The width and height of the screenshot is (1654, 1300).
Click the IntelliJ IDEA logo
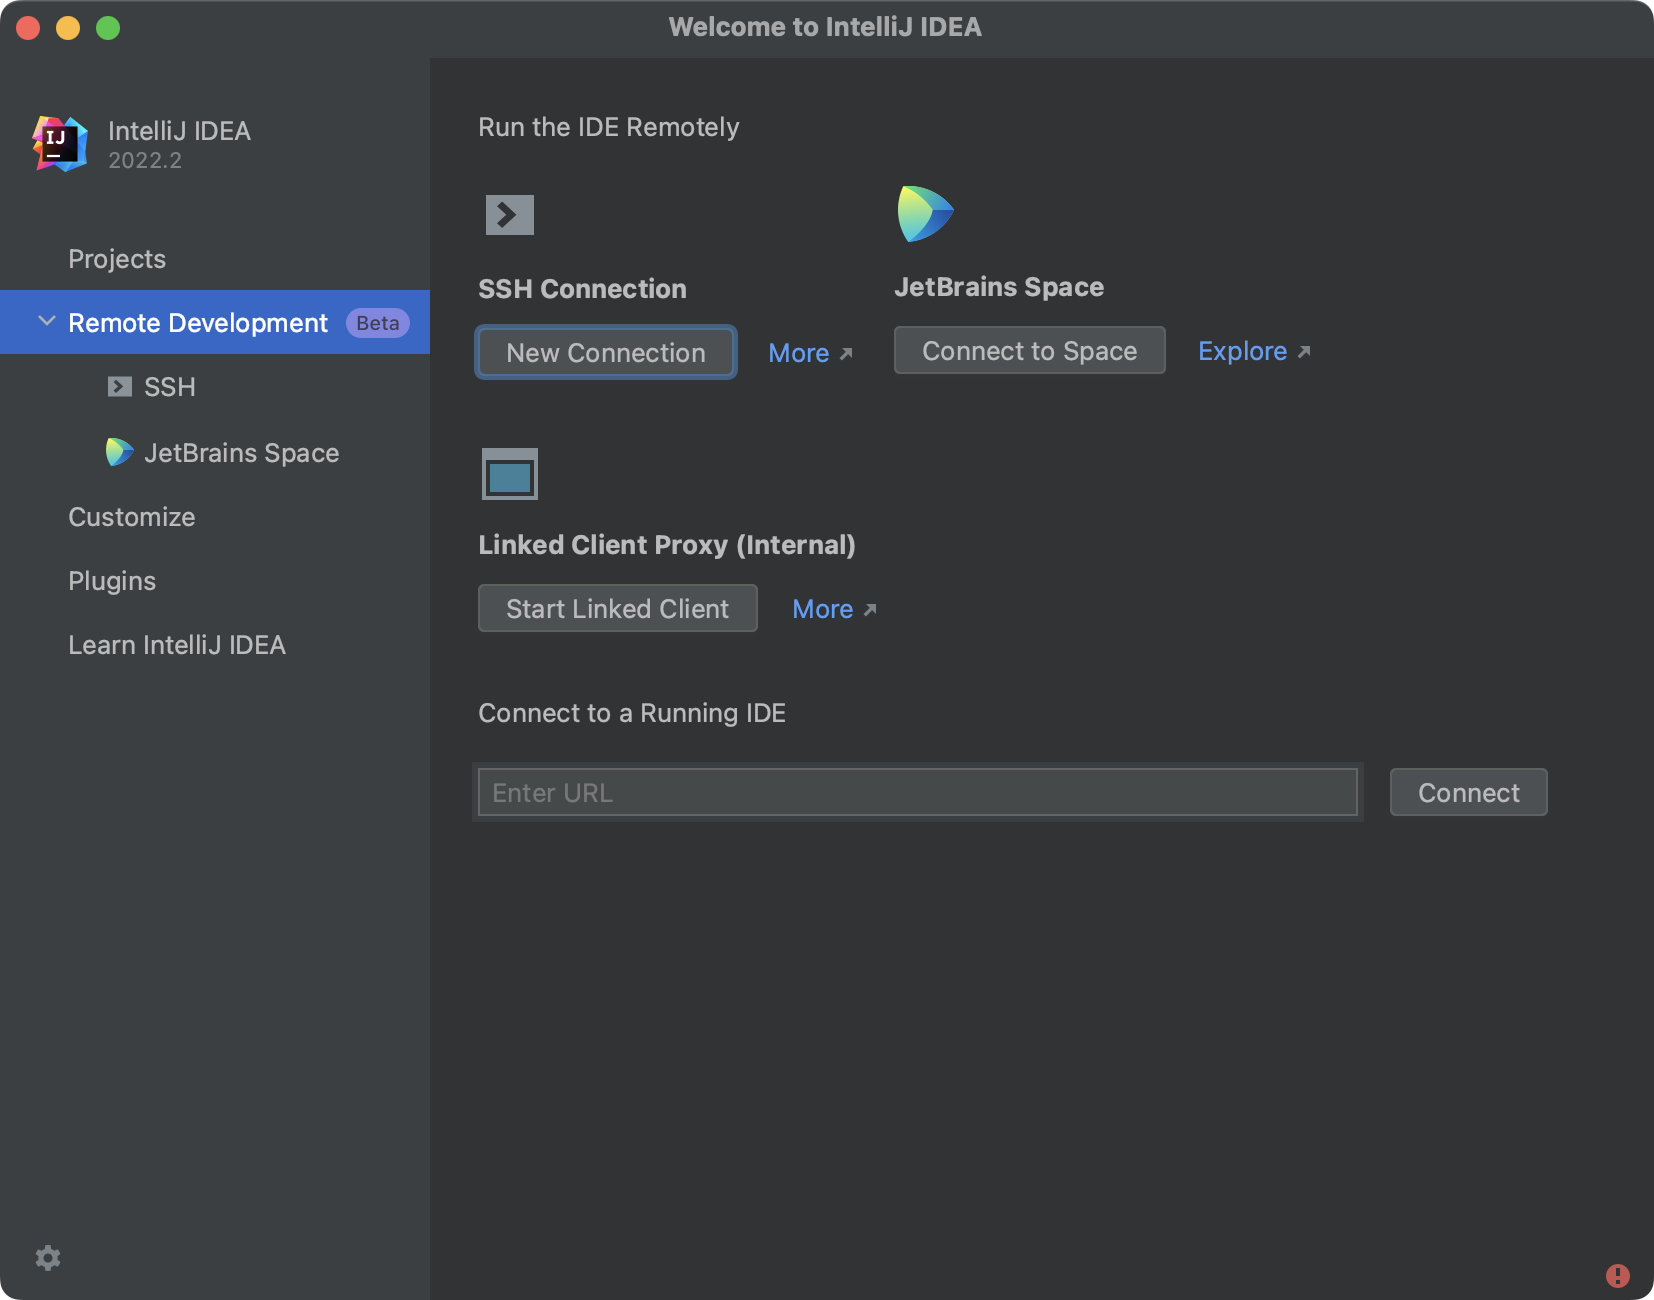tap(58, 143)
